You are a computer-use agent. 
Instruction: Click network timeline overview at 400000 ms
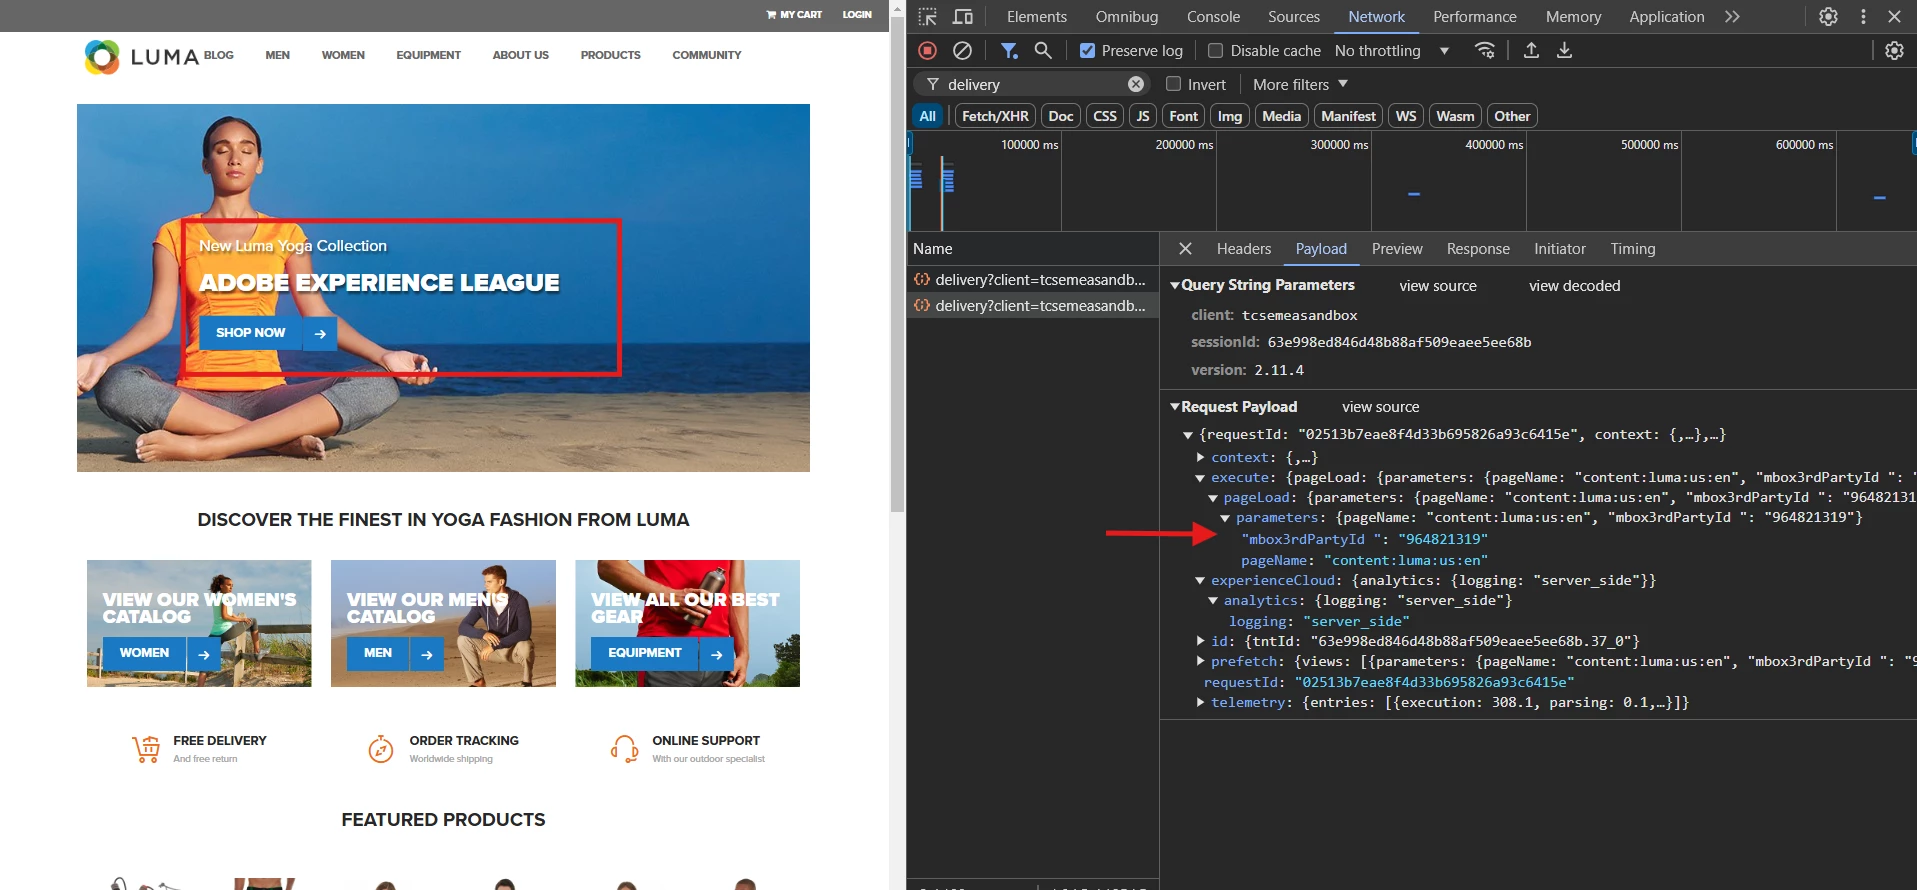1495,145
